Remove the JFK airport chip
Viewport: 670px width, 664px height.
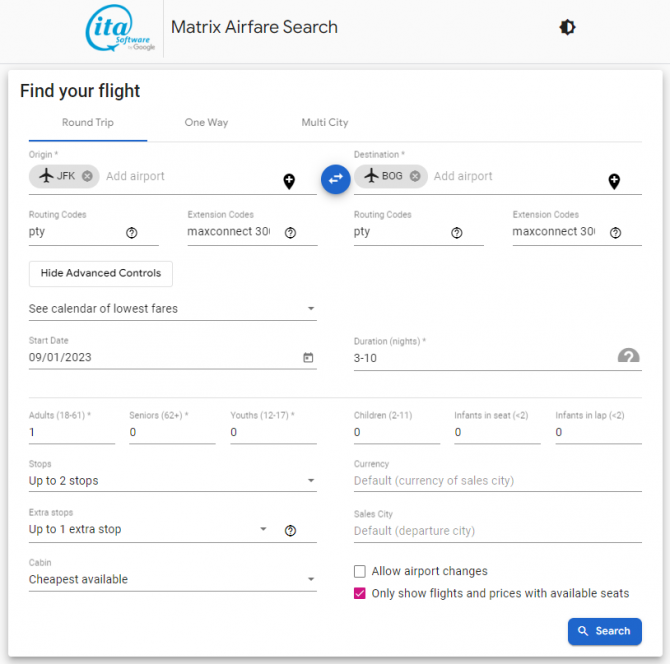click(x=87, y=176)
